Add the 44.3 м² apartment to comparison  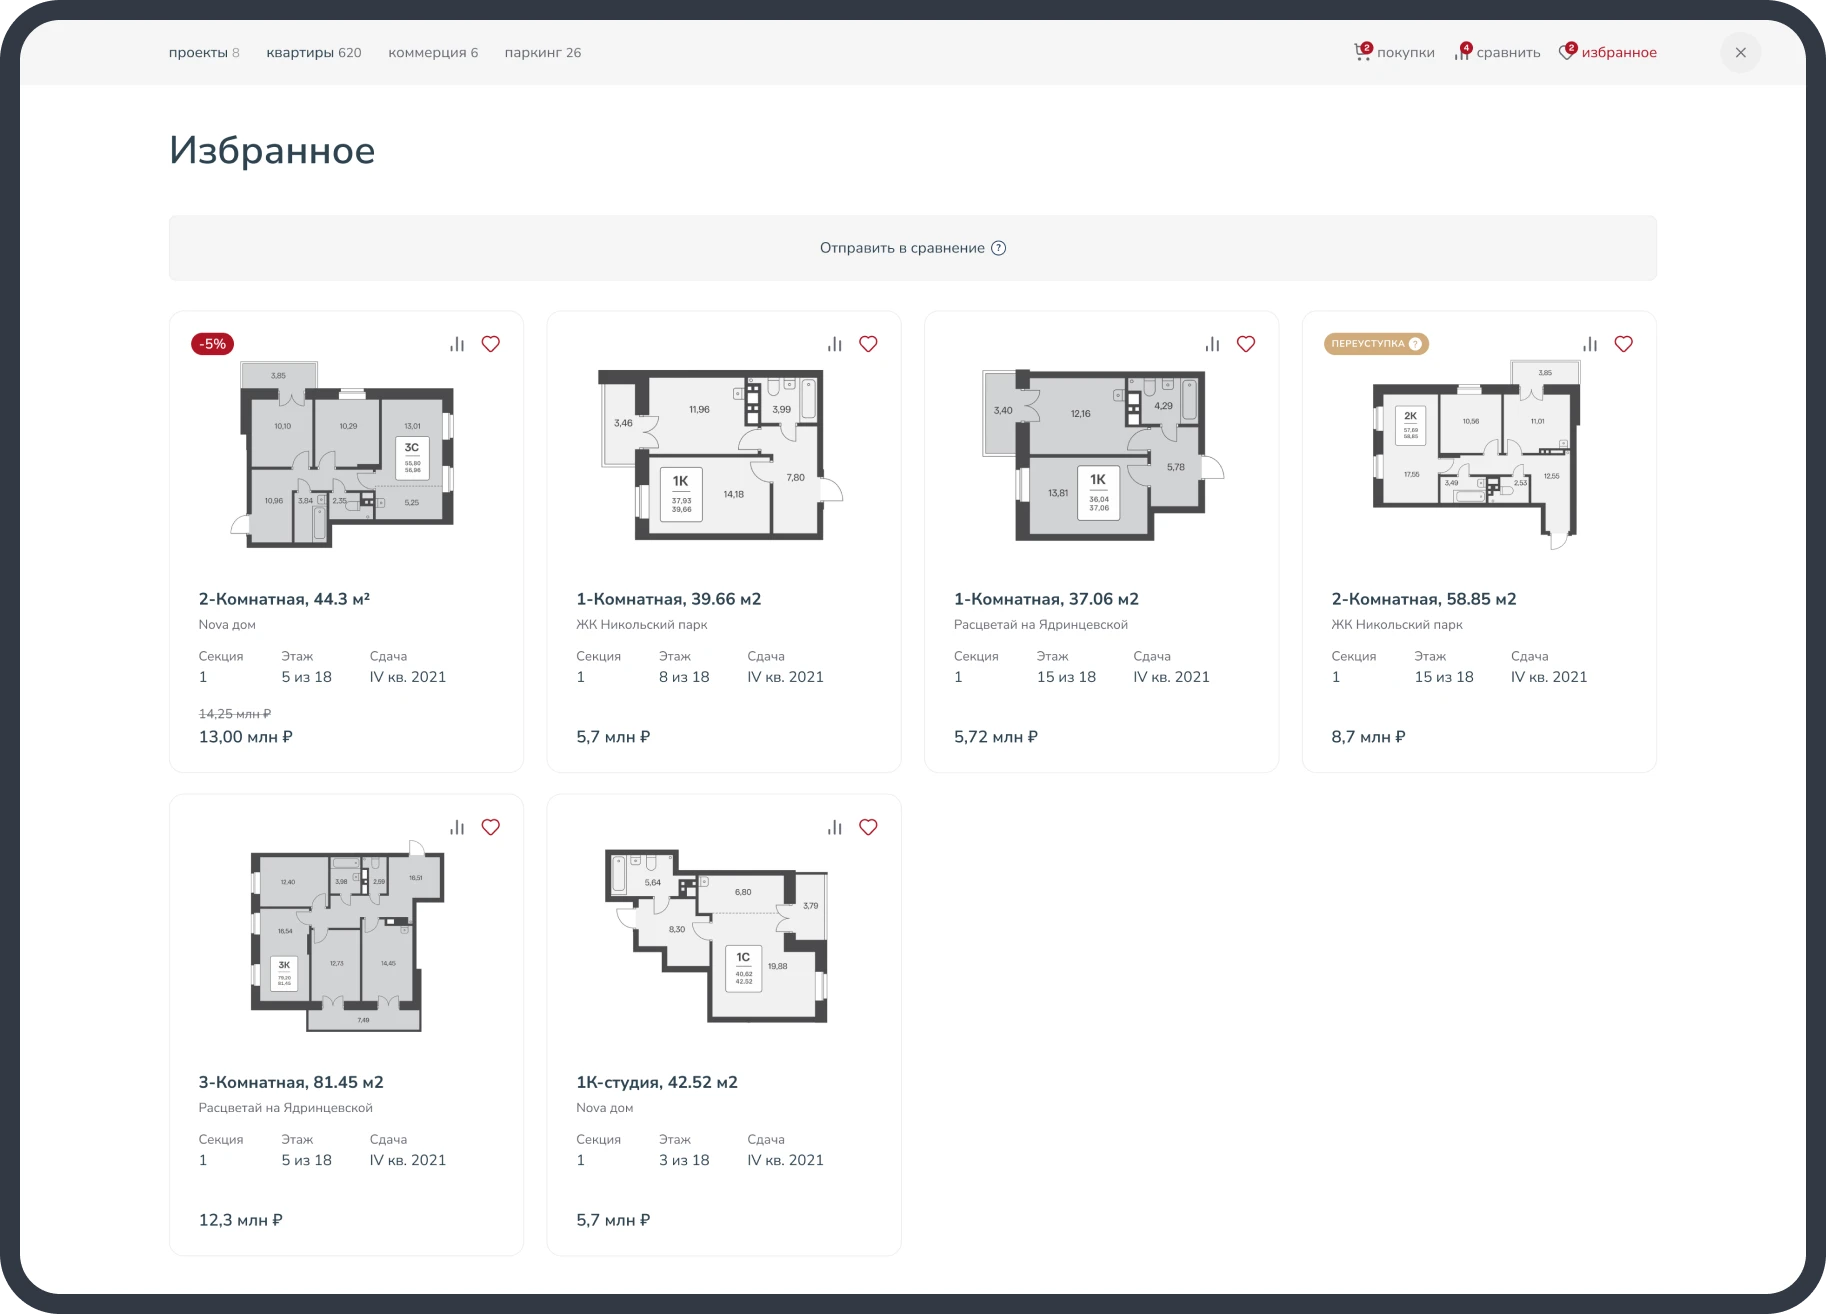pos(457,344)
